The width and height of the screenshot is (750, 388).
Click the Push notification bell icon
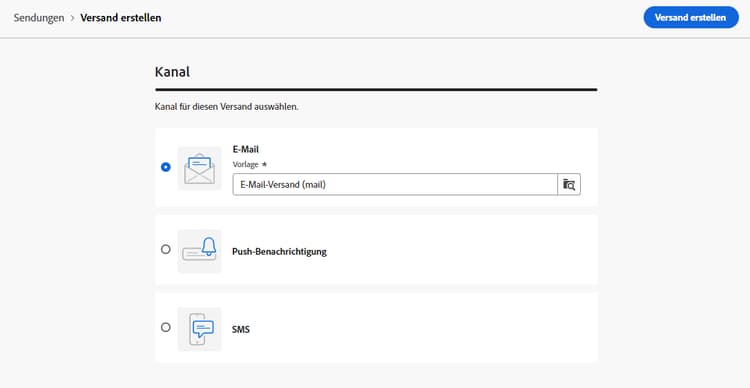pyautogui.click(x=199, y=251)
